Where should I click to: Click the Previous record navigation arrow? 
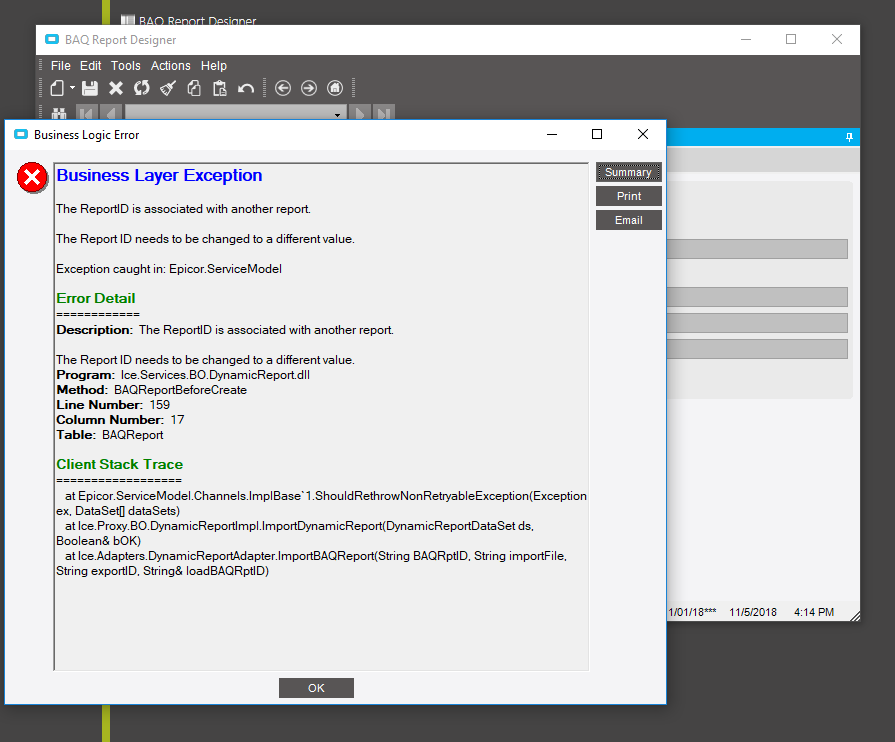(111, 113)
